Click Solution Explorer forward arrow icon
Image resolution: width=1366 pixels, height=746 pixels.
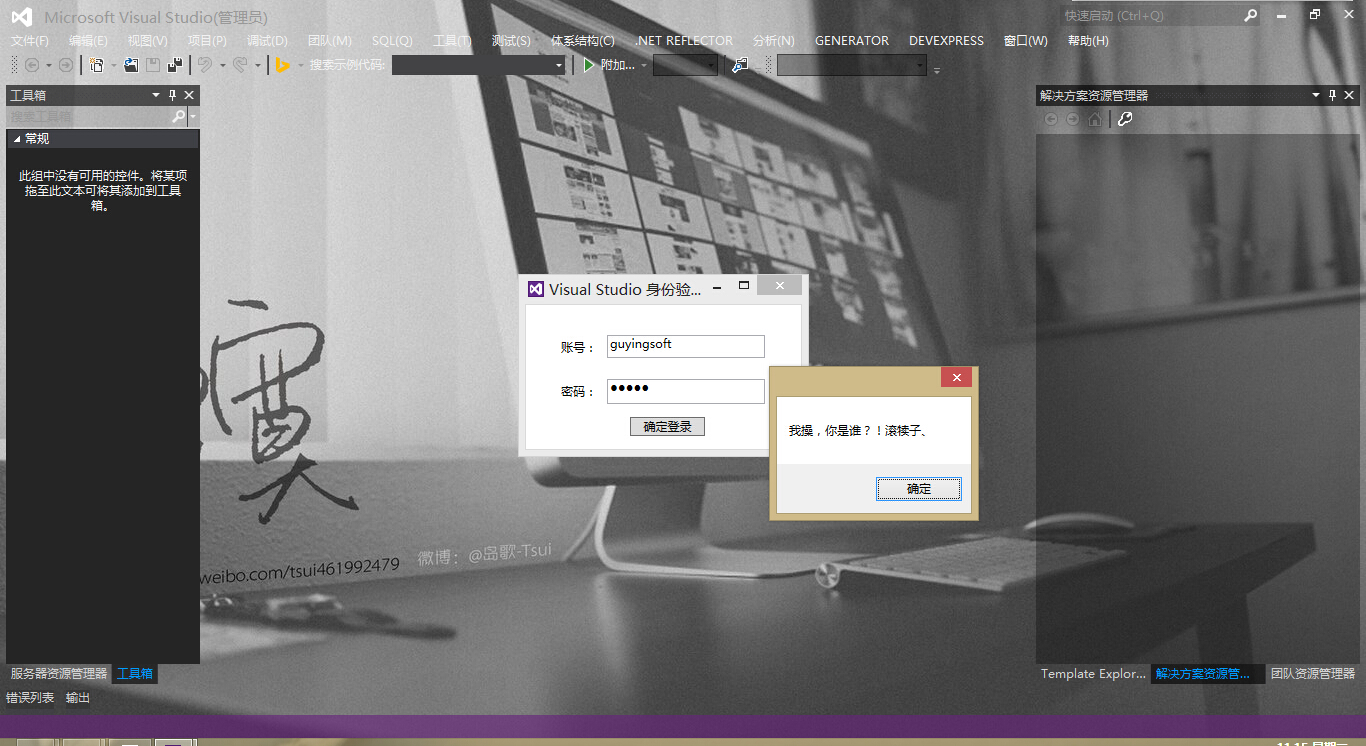(x=1072, y=119)
